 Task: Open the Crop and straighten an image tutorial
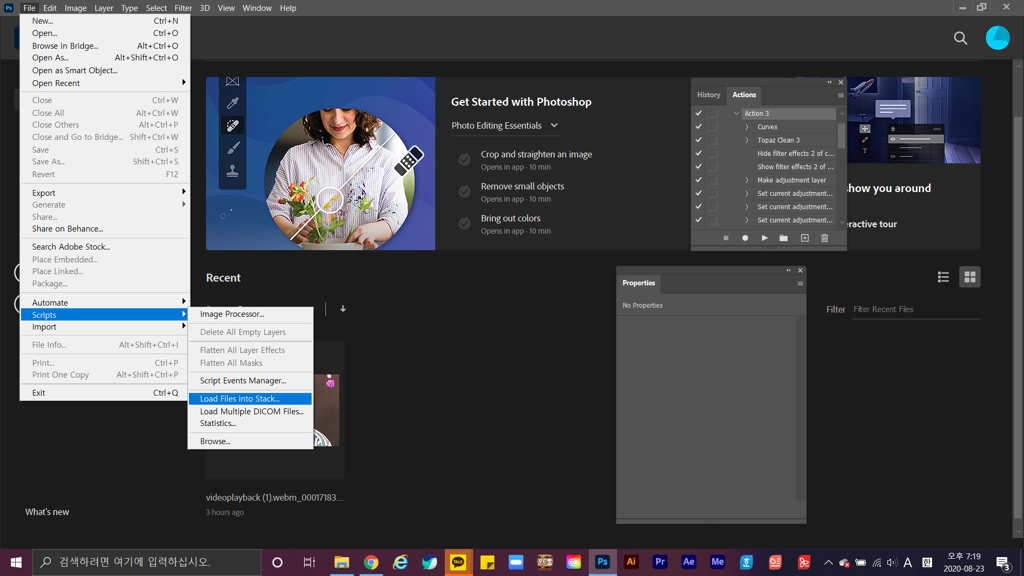click(536, 154)
